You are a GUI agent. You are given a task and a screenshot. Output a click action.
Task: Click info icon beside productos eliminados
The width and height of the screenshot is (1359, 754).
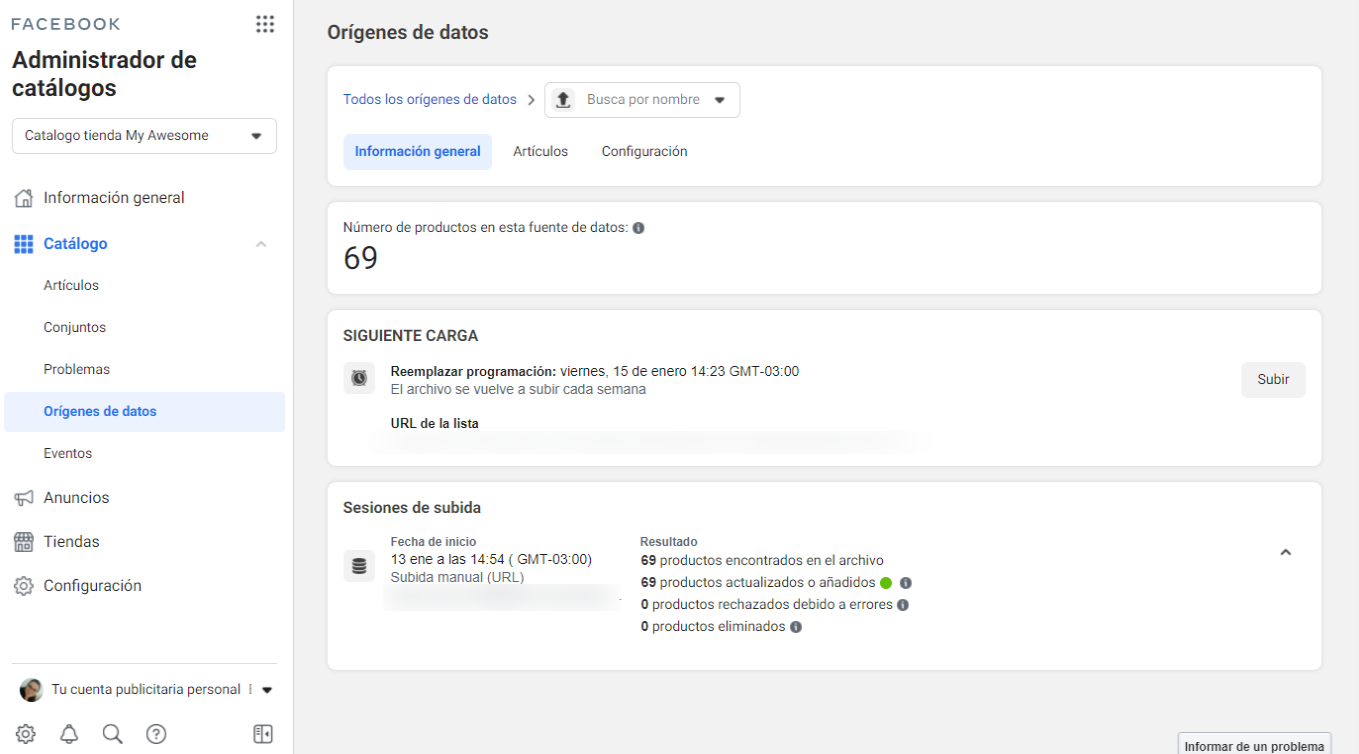(x=796, y=627)
